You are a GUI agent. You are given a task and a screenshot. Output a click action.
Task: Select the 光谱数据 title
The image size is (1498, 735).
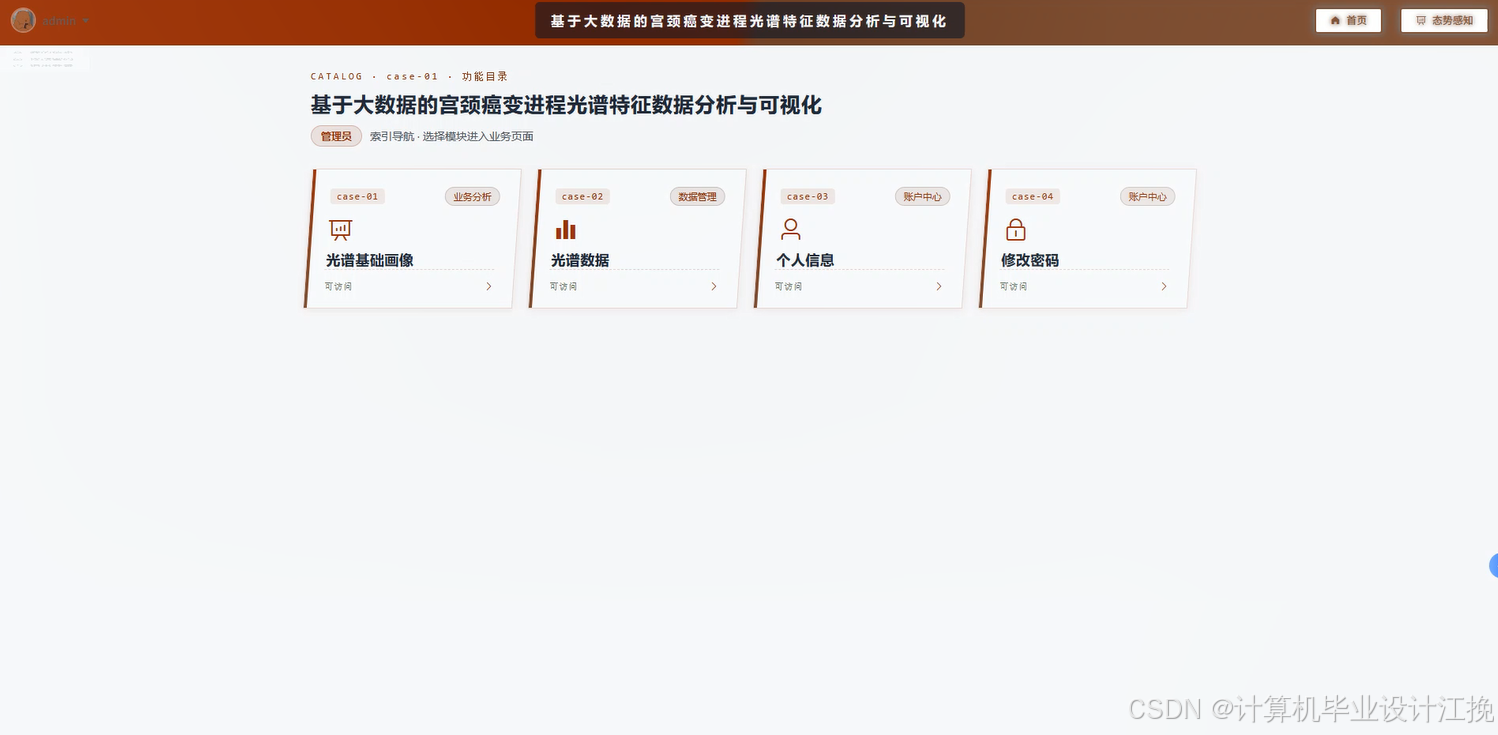tap(580, 260)
